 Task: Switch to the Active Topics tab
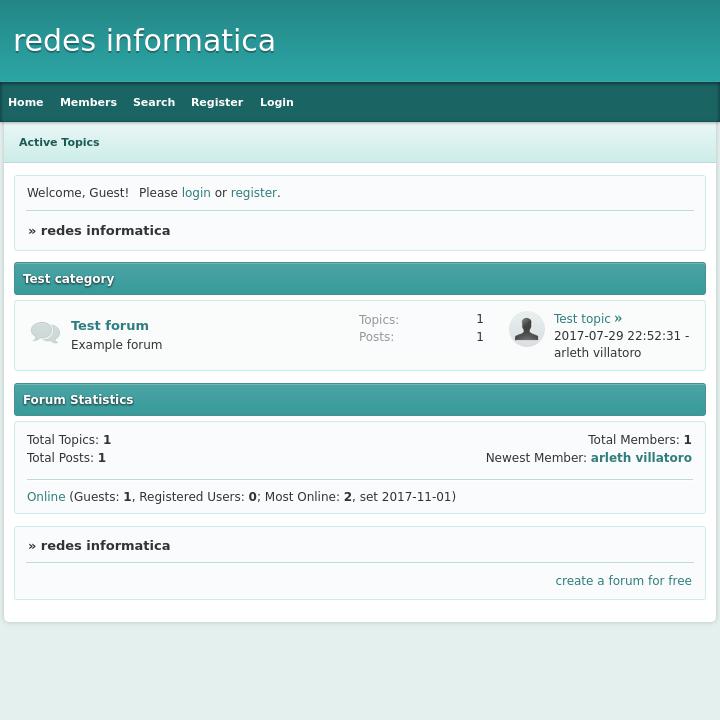59,142
